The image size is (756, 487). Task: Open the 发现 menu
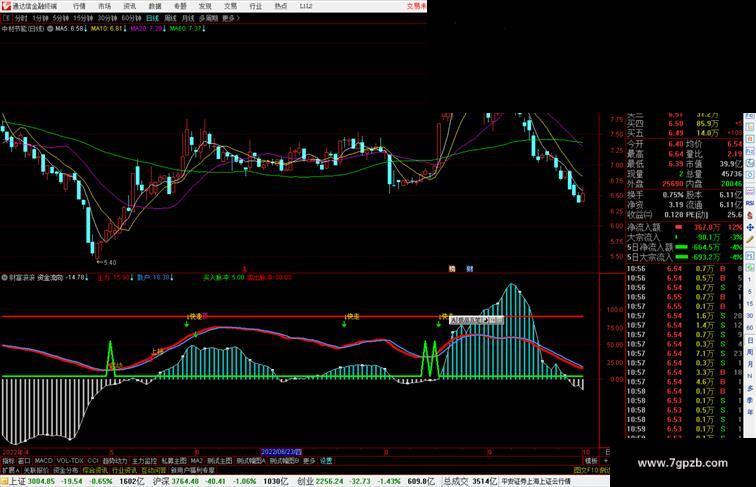click(x=205, y=6)
